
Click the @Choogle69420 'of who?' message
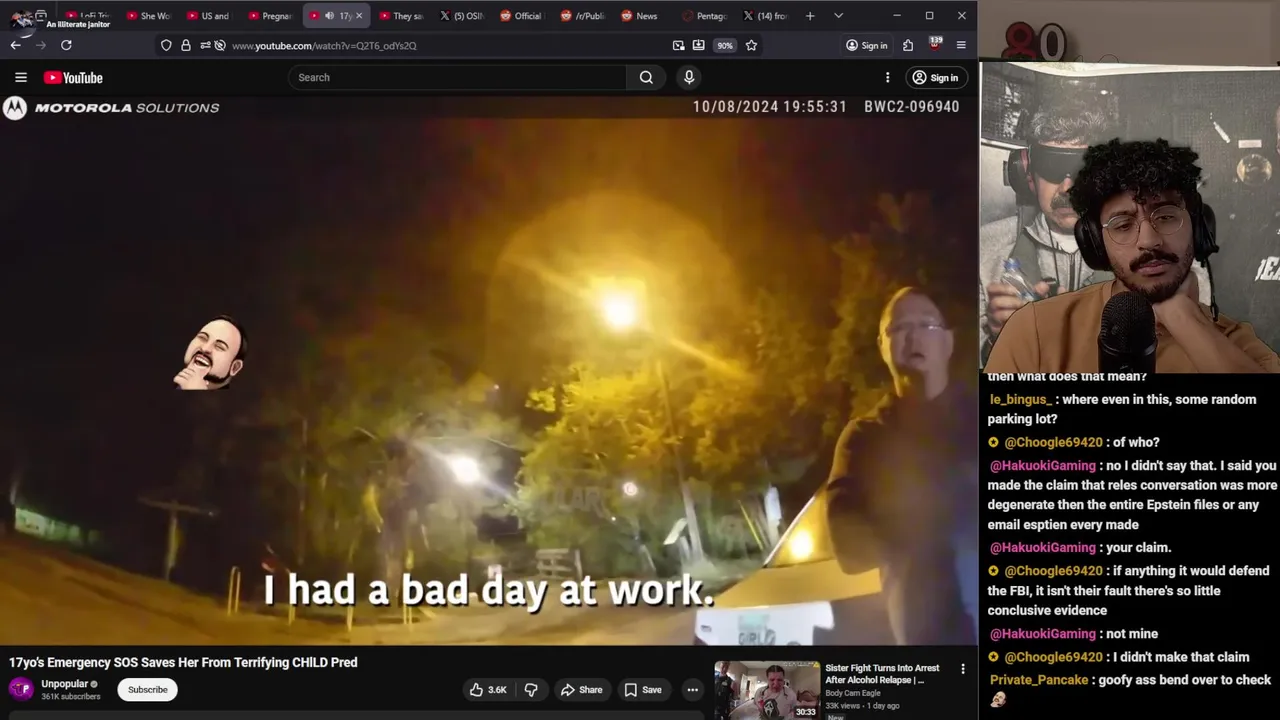[x=1073, y=442]
